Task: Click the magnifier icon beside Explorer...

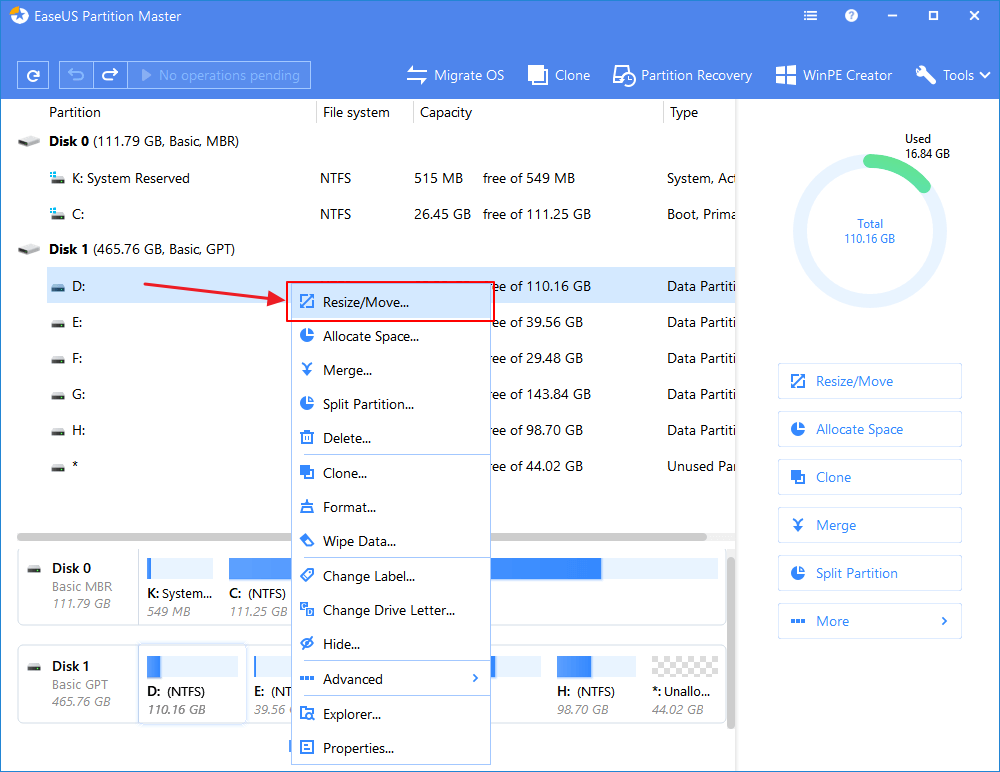Action: click(307, 713)
